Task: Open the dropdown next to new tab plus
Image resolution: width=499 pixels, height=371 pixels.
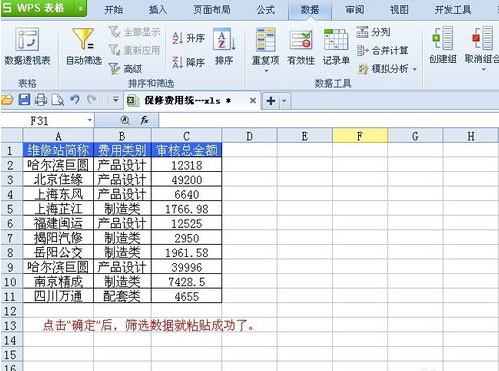Action: [284, 101]
